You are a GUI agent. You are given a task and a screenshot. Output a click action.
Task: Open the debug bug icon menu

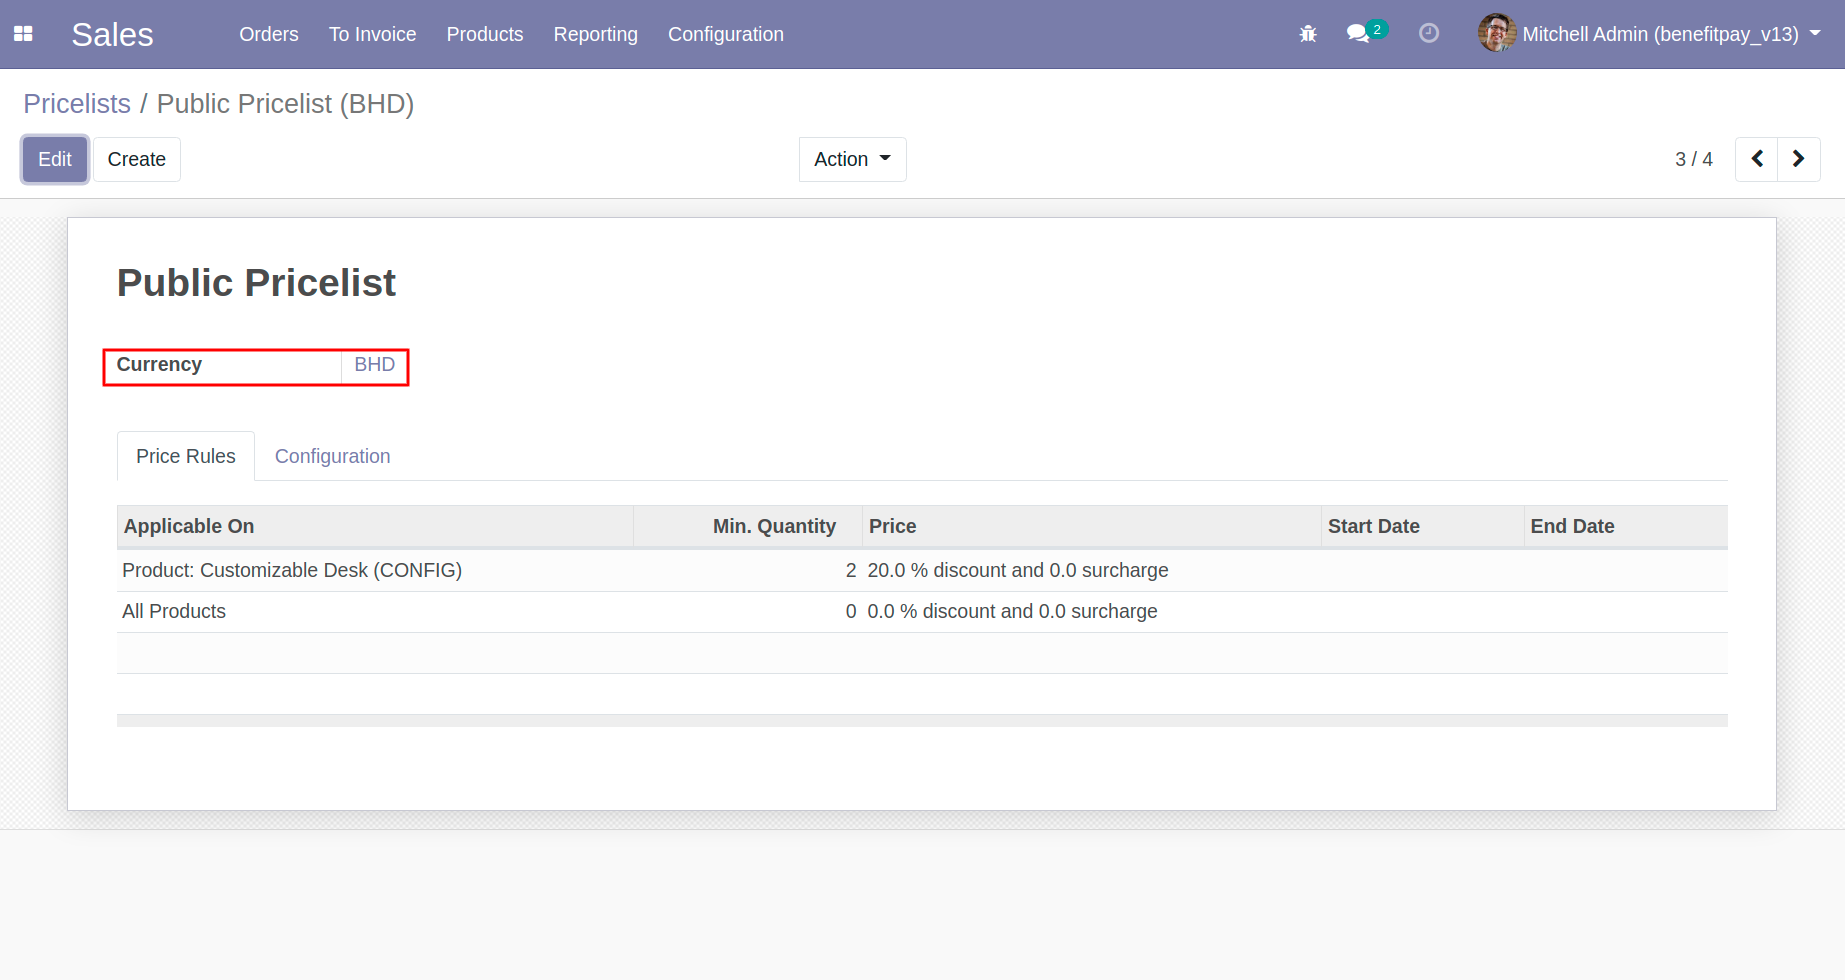point(1308,34)
